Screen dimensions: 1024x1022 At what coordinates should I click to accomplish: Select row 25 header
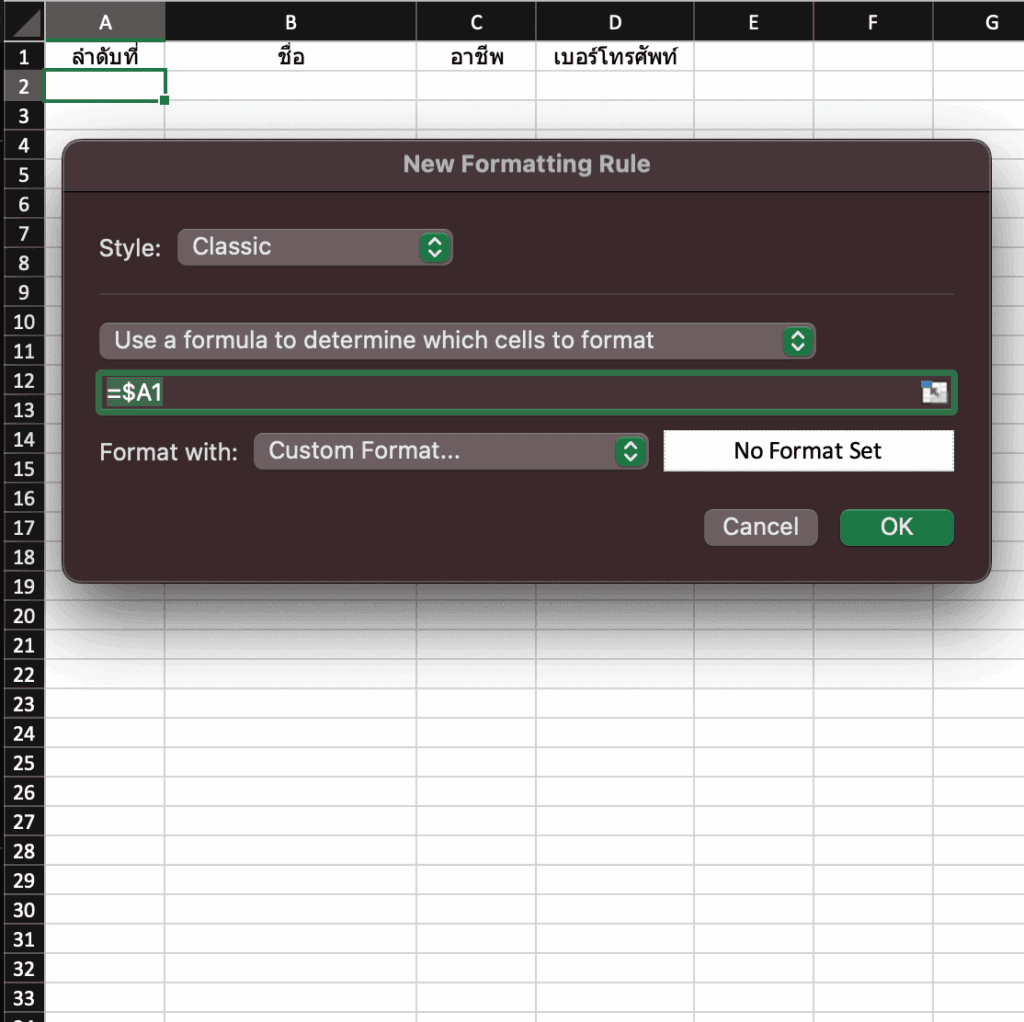click(x=24, y=763)
